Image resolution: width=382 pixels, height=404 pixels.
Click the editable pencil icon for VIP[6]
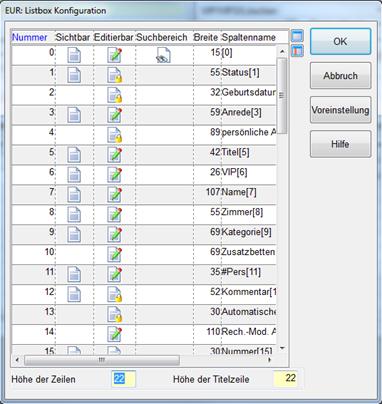pos(114,175)
